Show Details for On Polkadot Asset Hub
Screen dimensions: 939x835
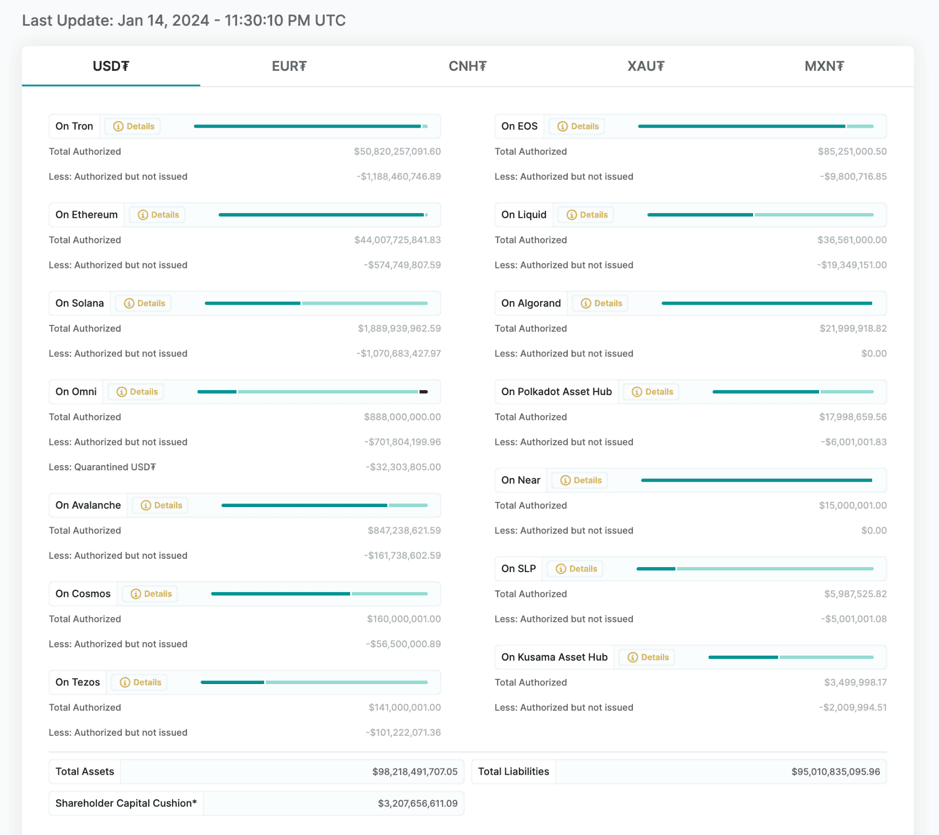coord(652,392)
